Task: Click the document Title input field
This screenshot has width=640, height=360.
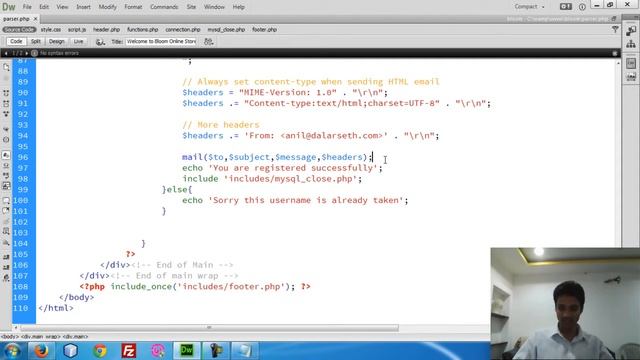Action: pyautogui.click(x=160, y=41)
